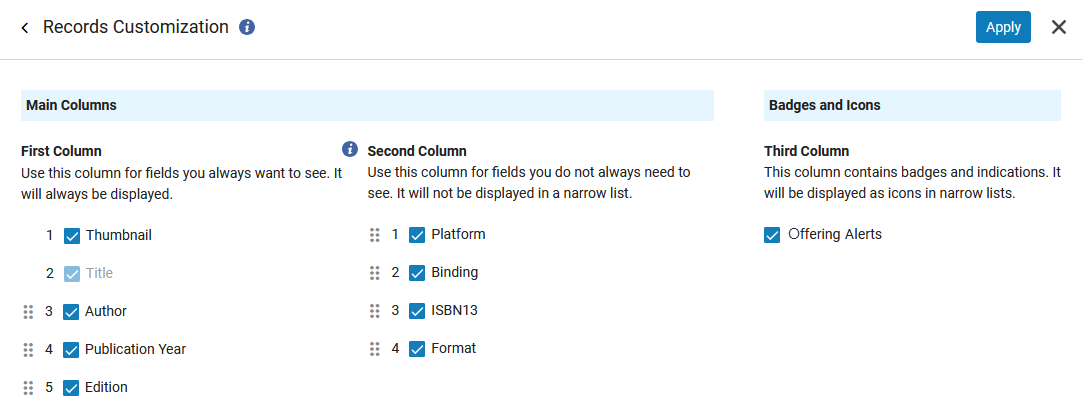The image size is (1082, 414).
Task: Apply the records customization changes
Action: click(1003, 27)
